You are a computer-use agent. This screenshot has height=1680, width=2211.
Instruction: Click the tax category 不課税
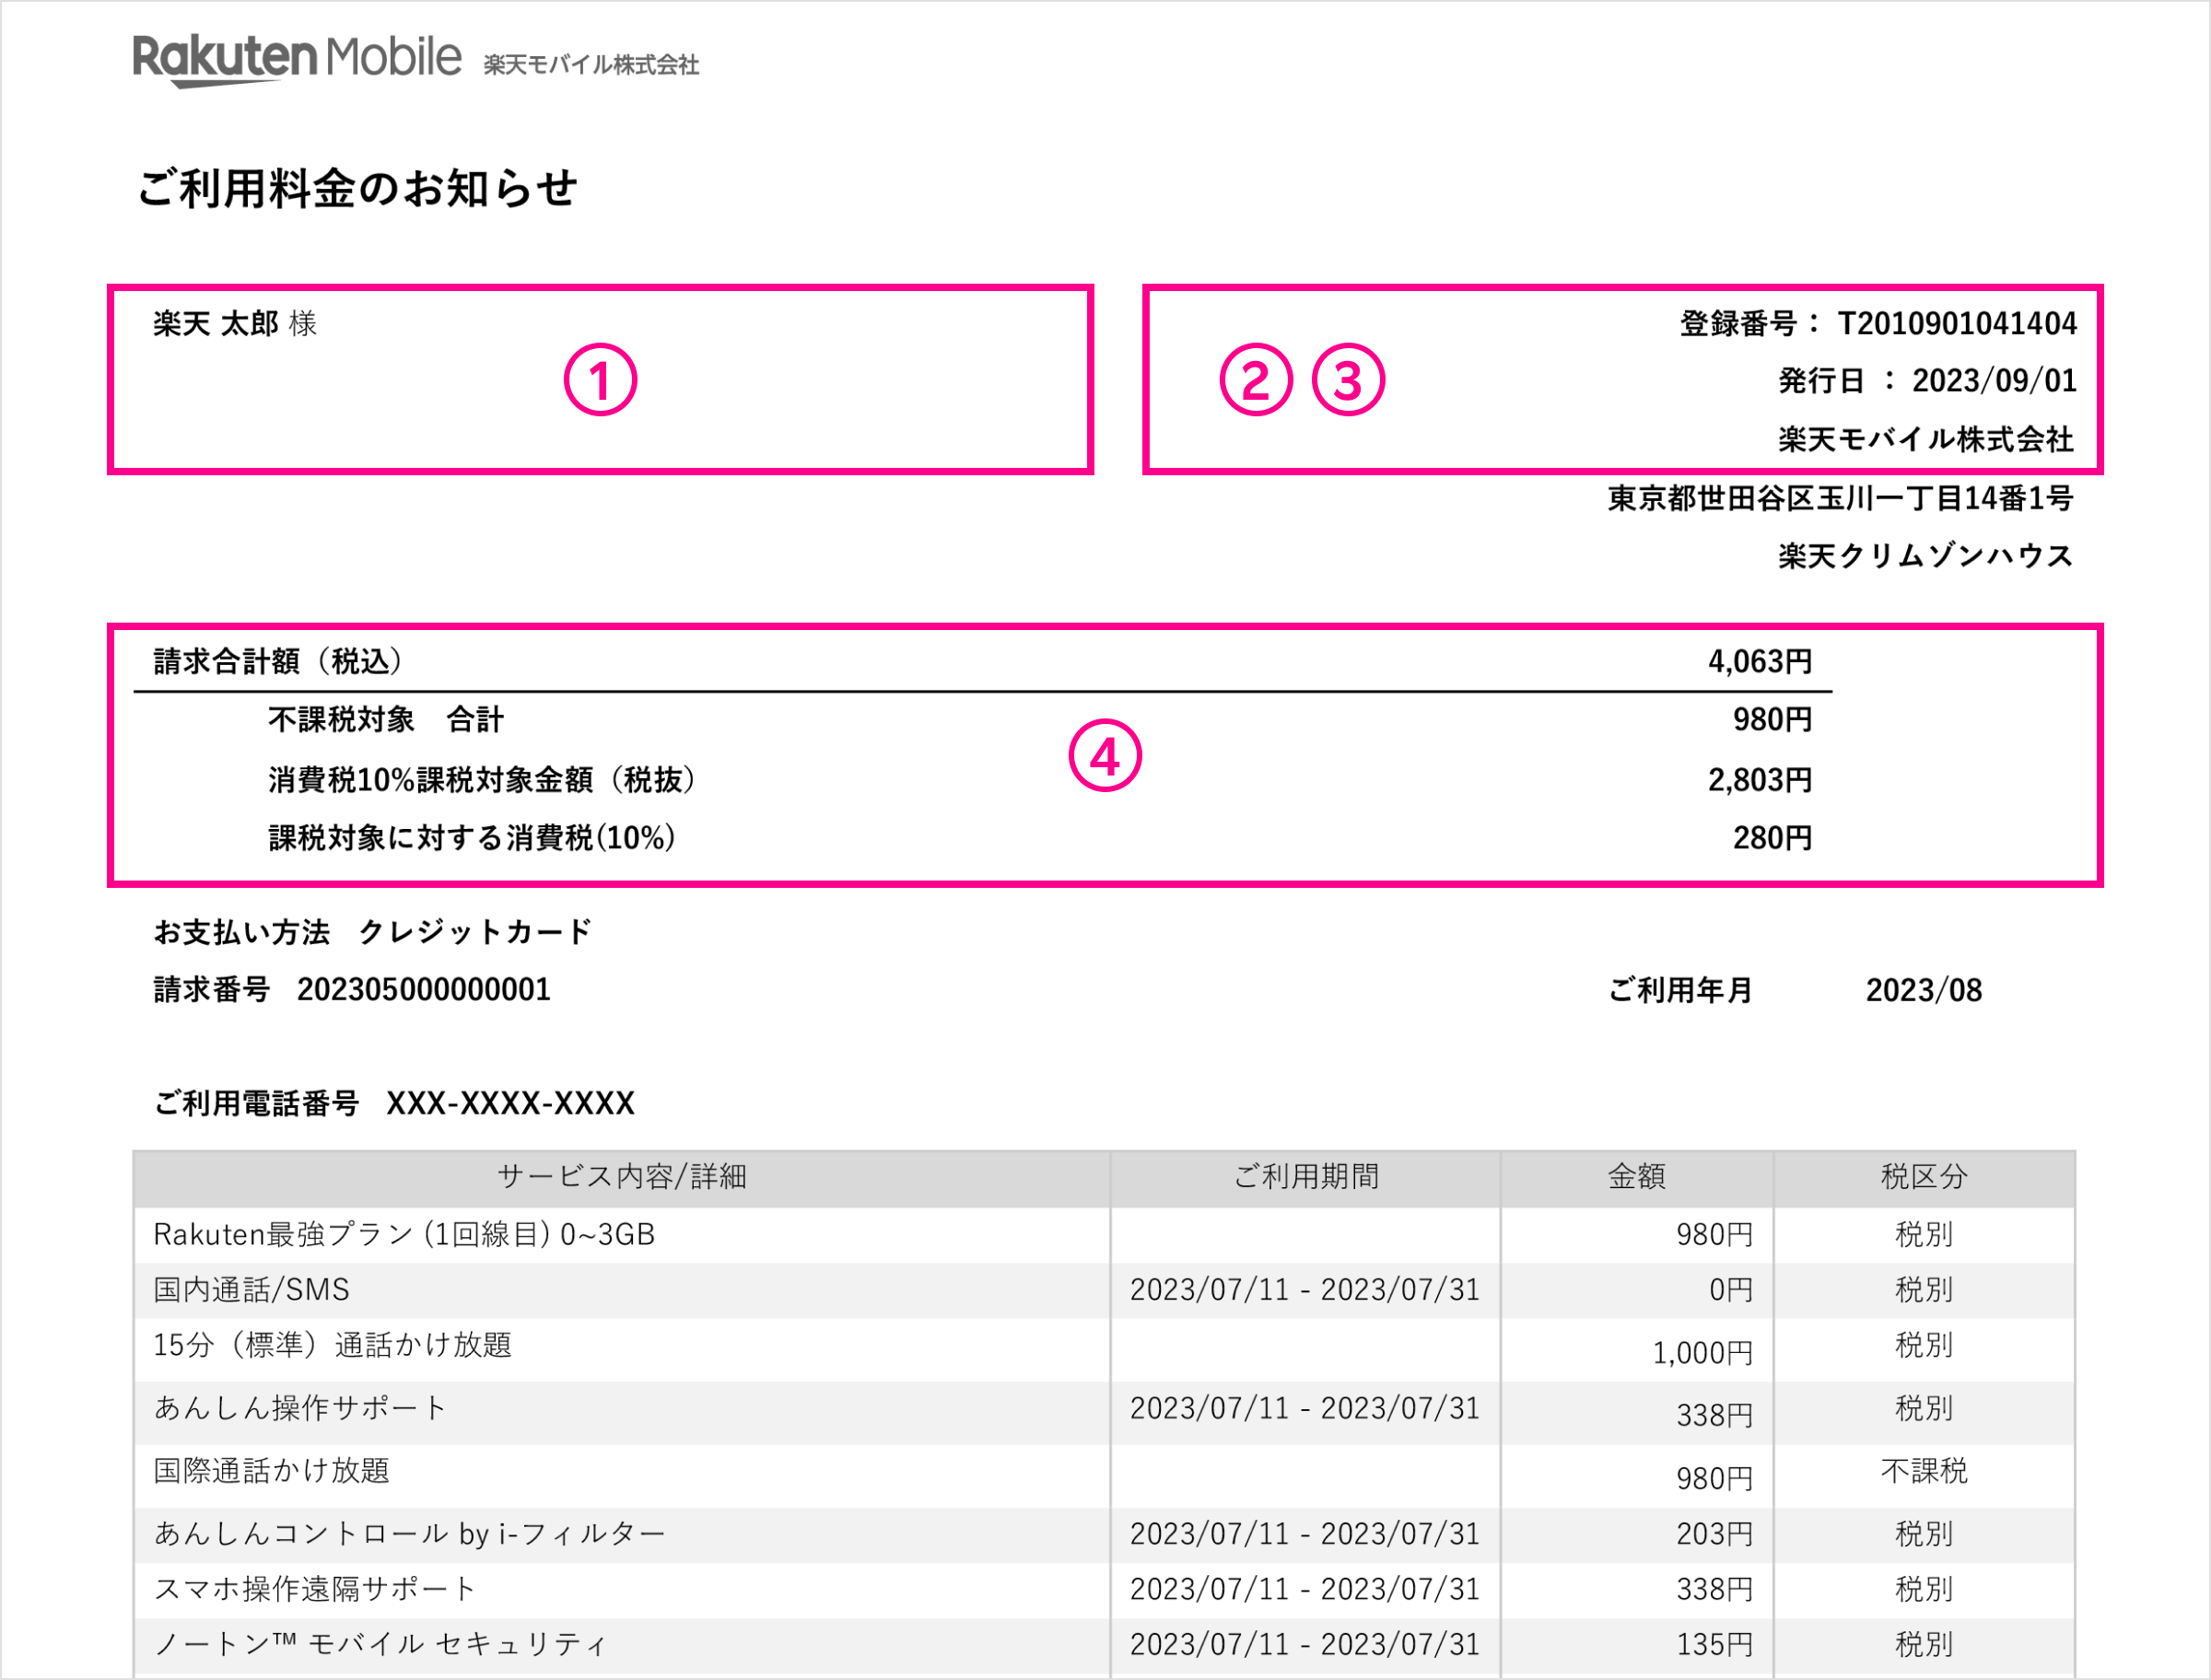pyautogui.click(x=1924, y=1471)
